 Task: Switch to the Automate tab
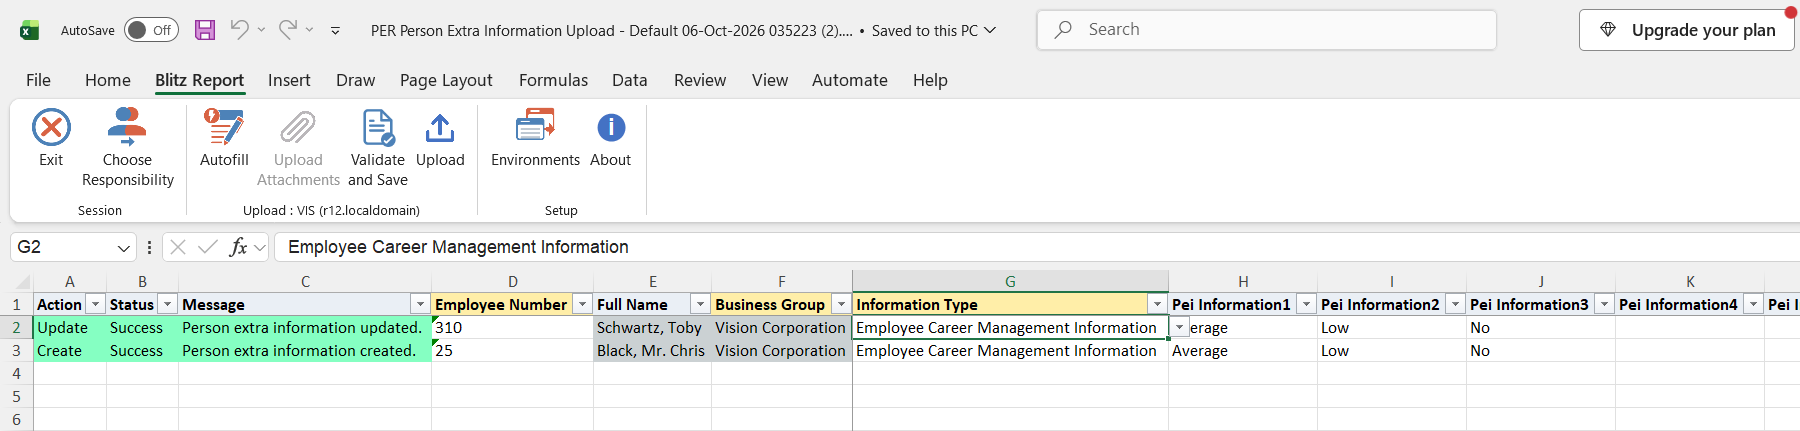(850, 80)
